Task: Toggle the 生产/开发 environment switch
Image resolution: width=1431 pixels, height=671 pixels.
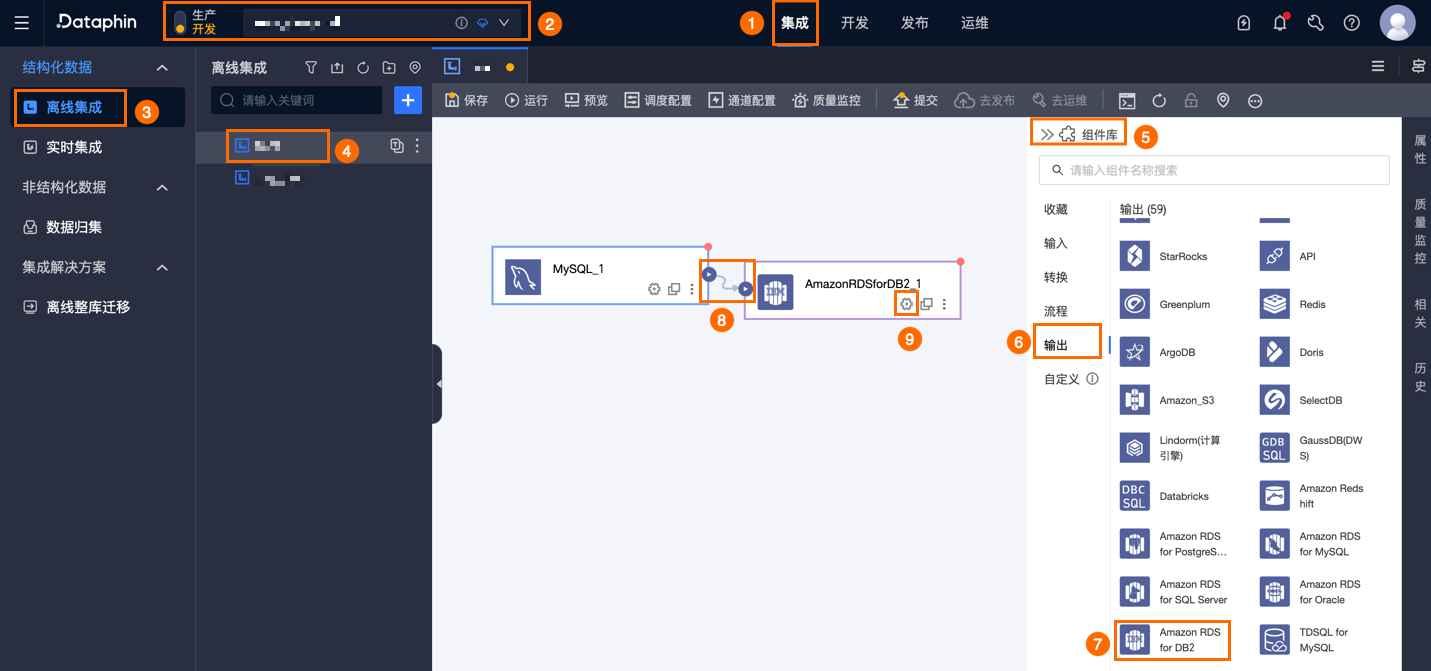Action: coord(180,22)
